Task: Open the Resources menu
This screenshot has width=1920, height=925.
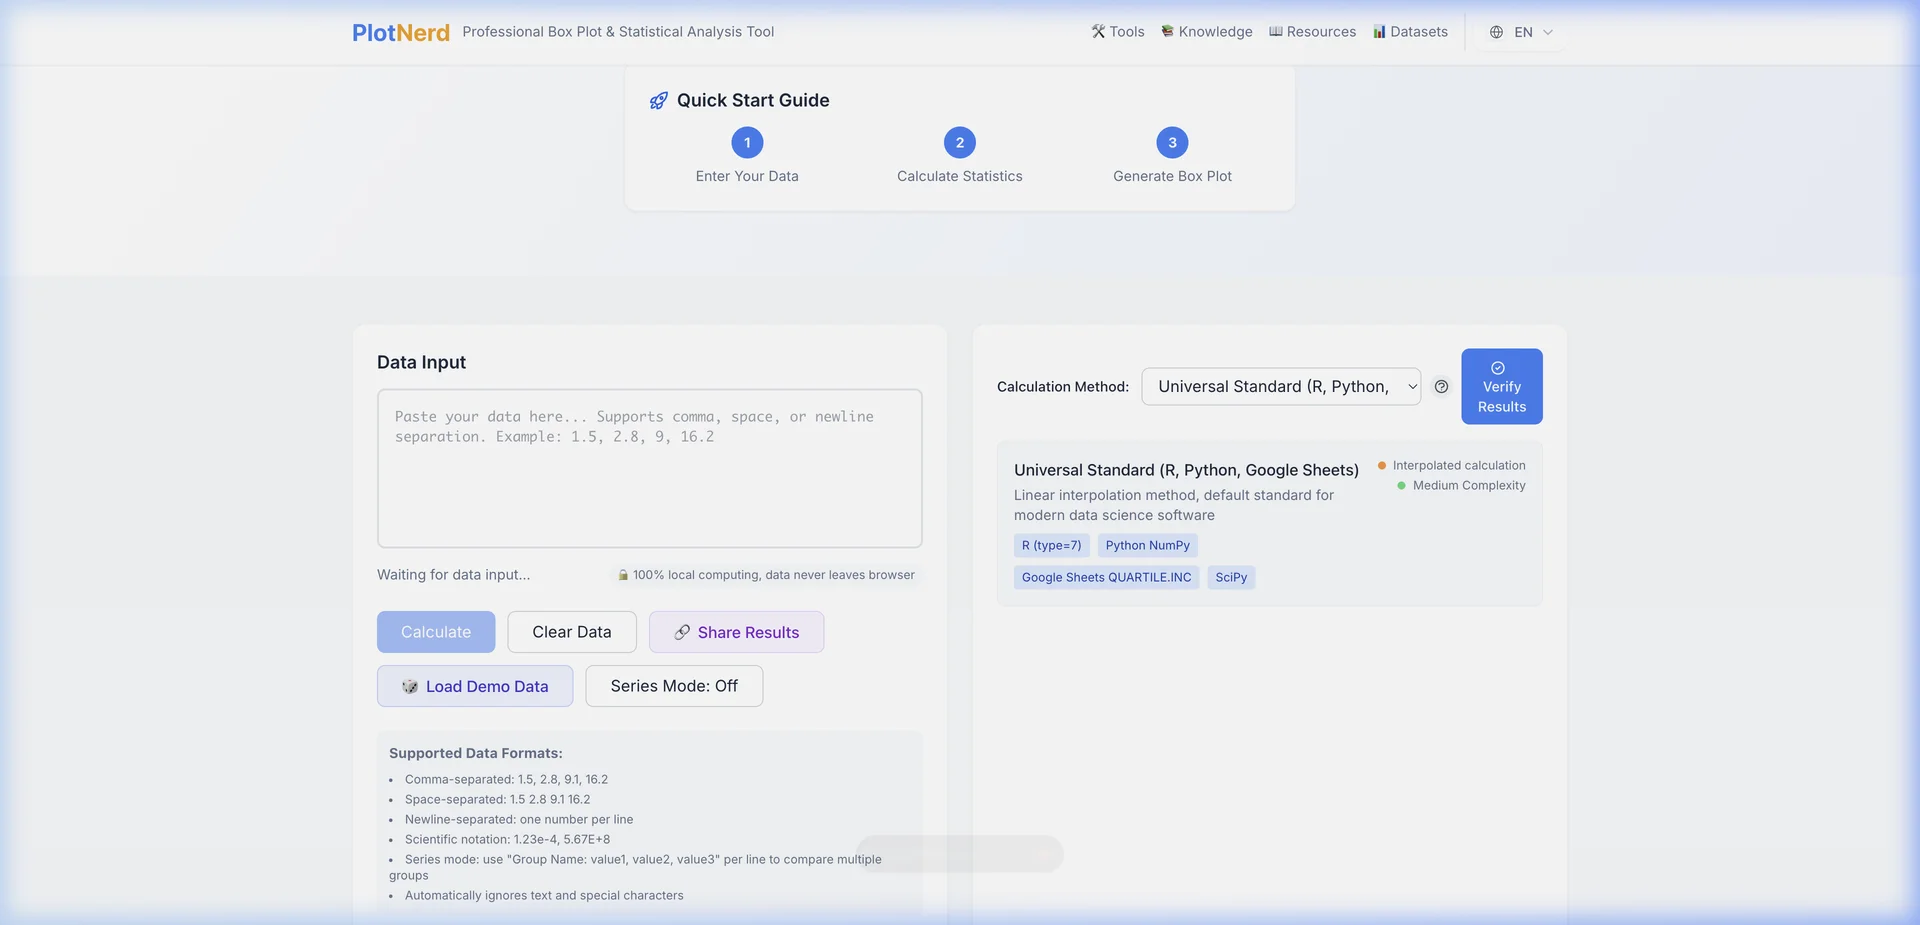Action: tap(1312, 32)
